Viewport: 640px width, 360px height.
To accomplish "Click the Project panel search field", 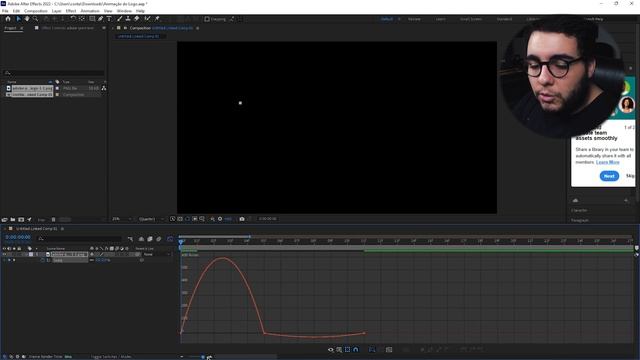I will coord(54,73).
